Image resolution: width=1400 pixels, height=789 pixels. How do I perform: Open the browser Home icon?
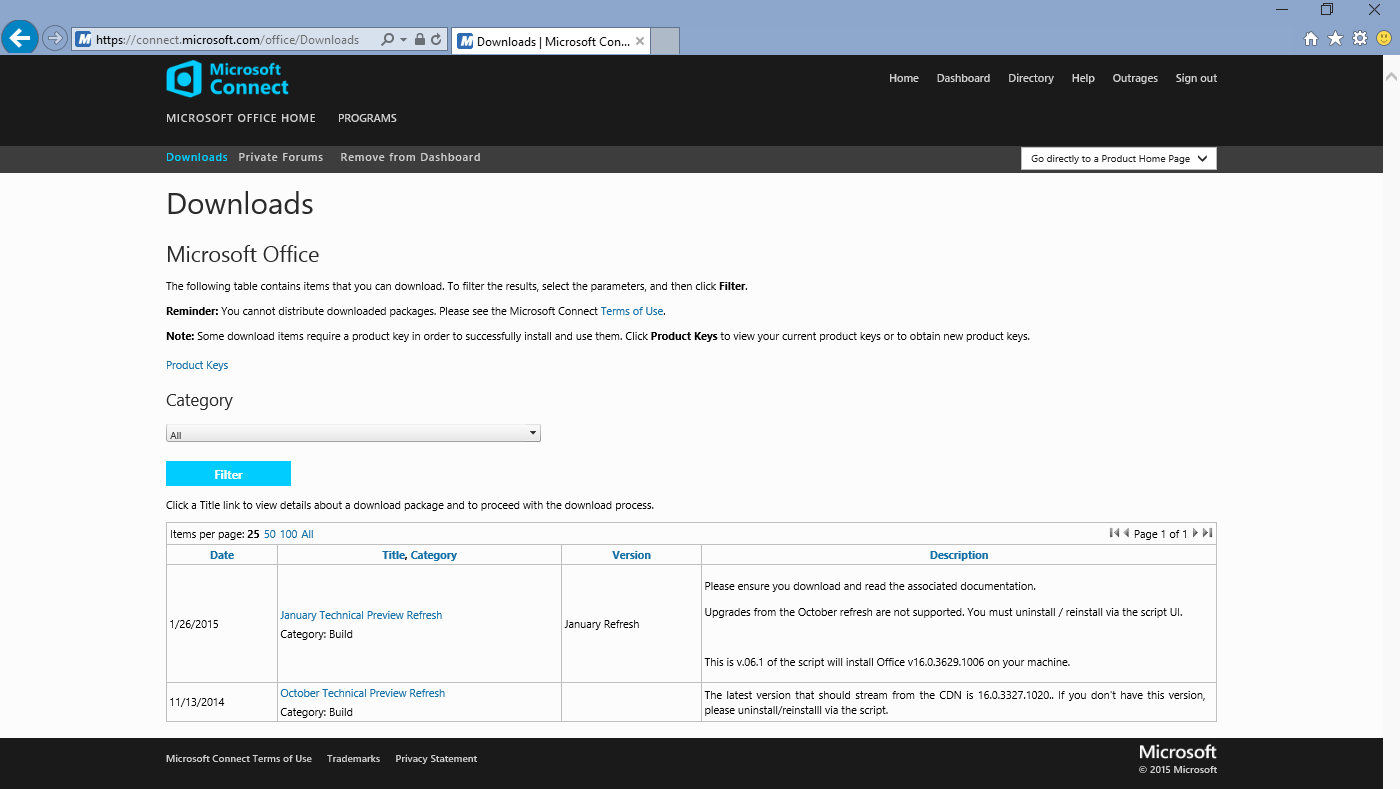(1311, 39)
